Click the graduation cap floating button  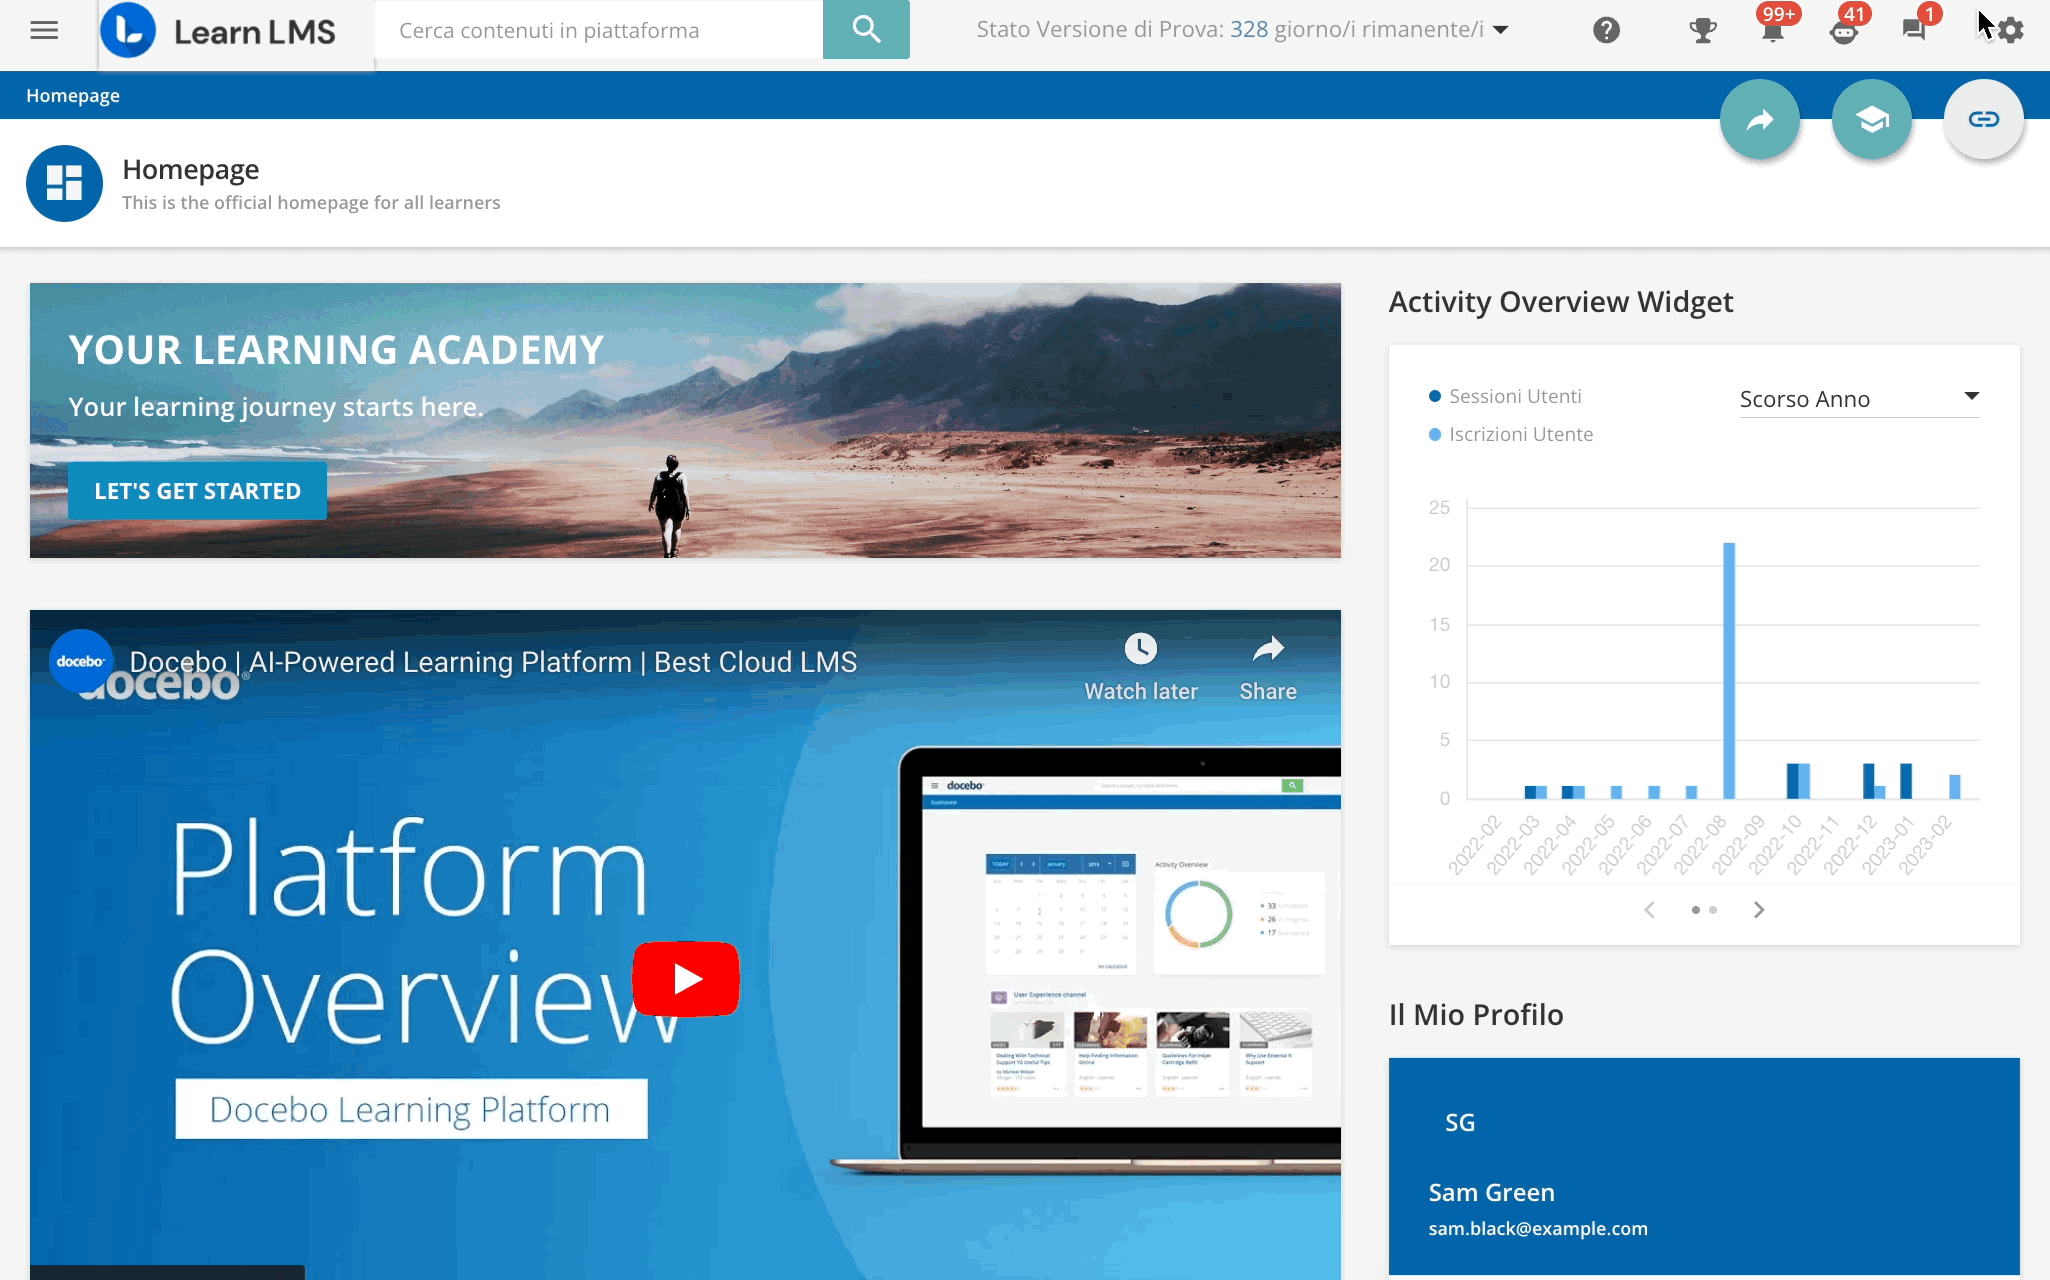[x=1872, y=119]
